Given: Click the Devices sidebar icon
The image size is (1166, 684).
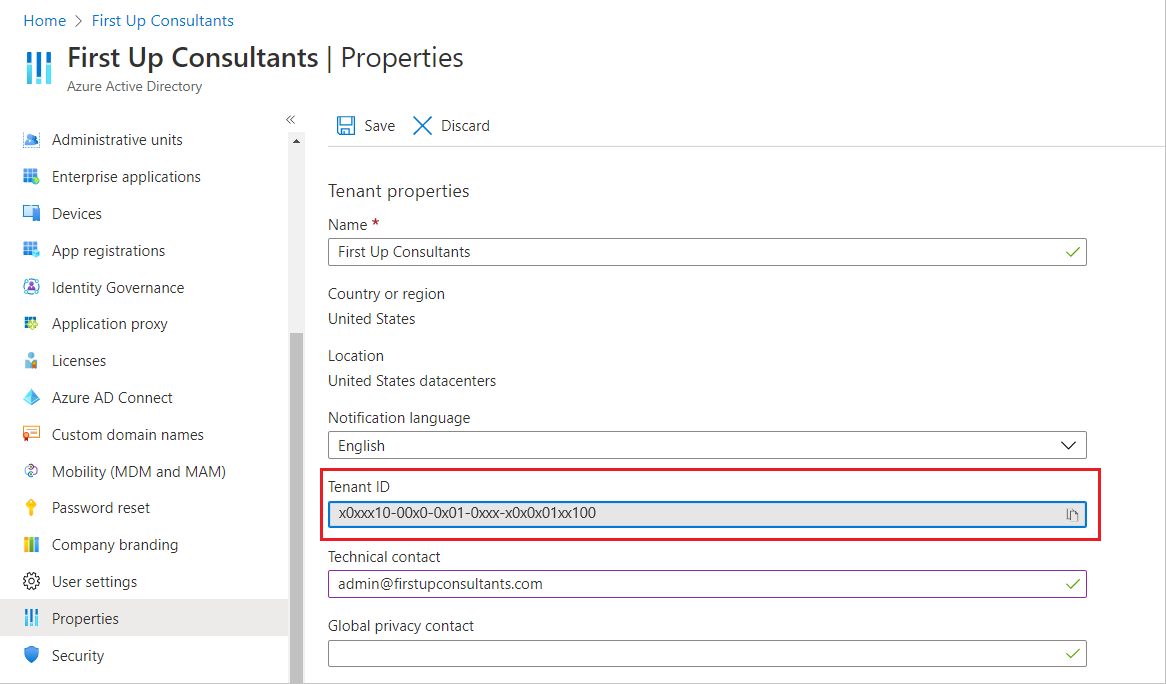Looking at the screenshot, I should [33, 213].
